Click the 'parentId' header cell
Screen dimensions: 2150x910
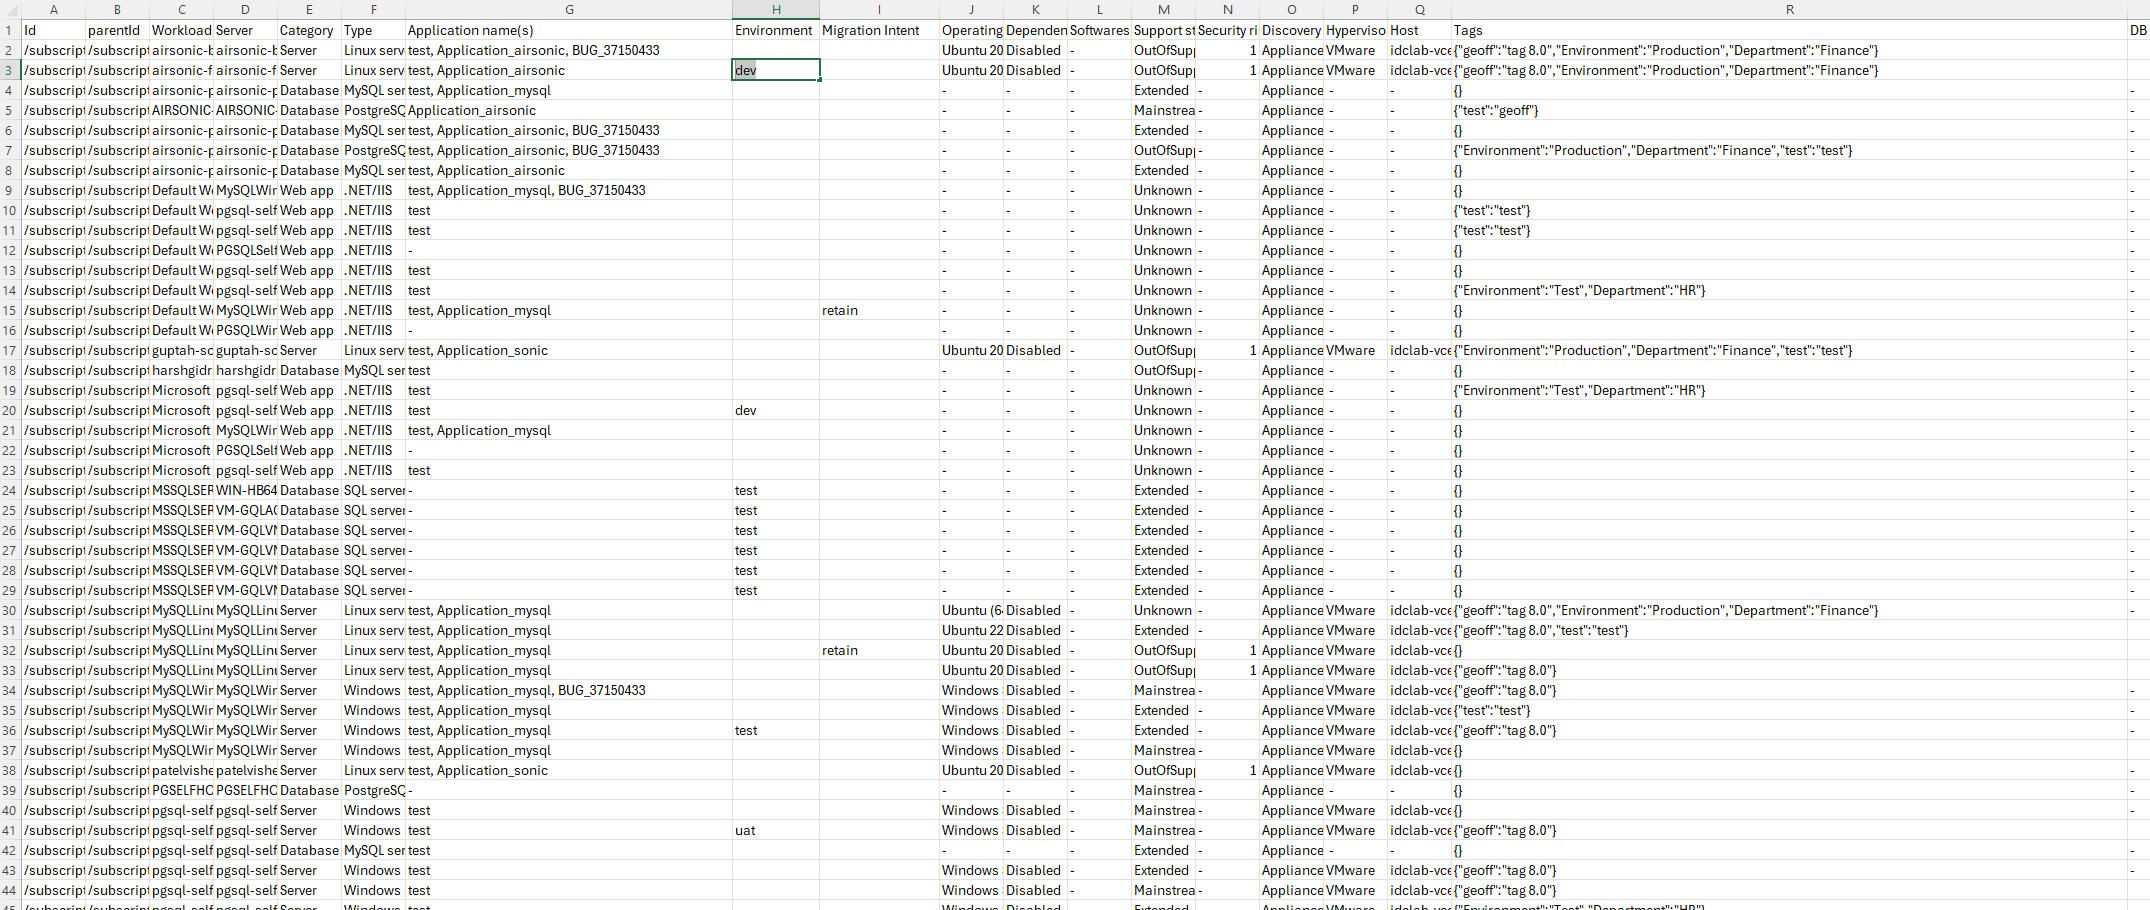tap(118, 30)
